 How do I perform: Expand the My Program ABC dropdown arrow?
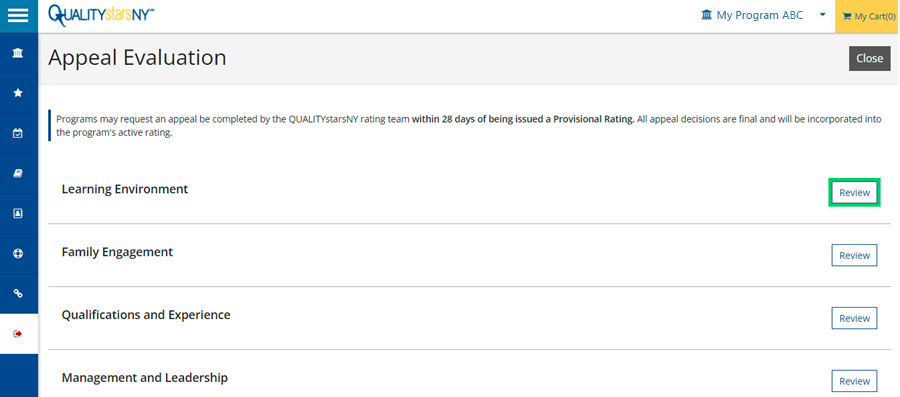coord(823,15)
